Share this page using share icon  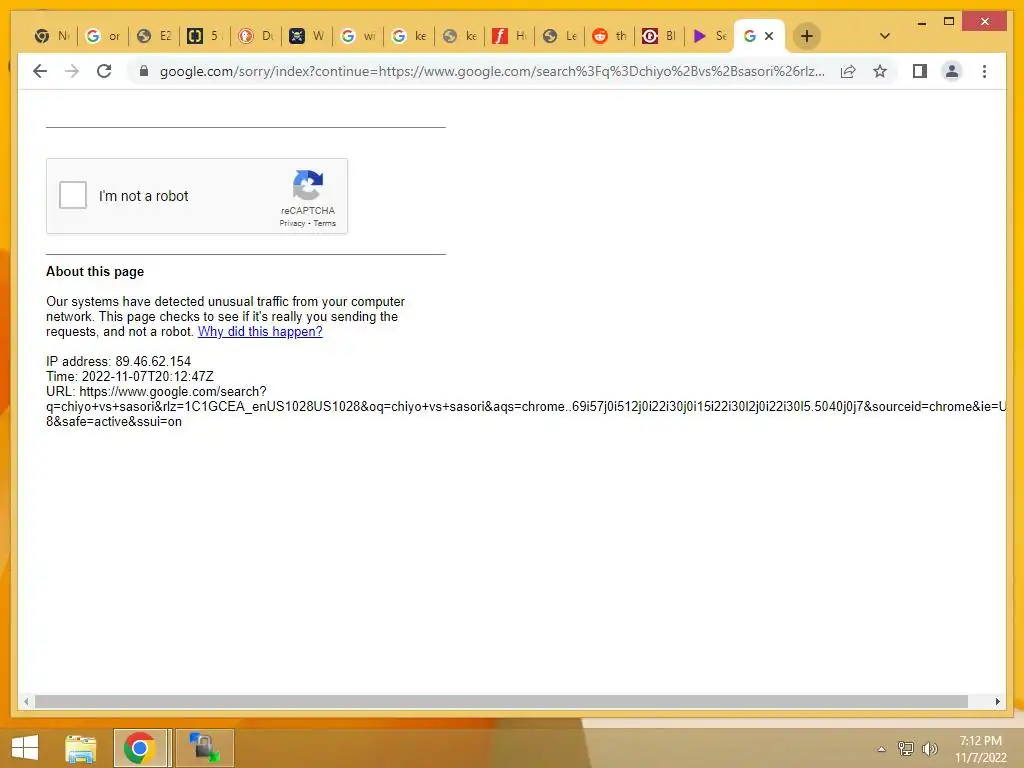[848, 71]
